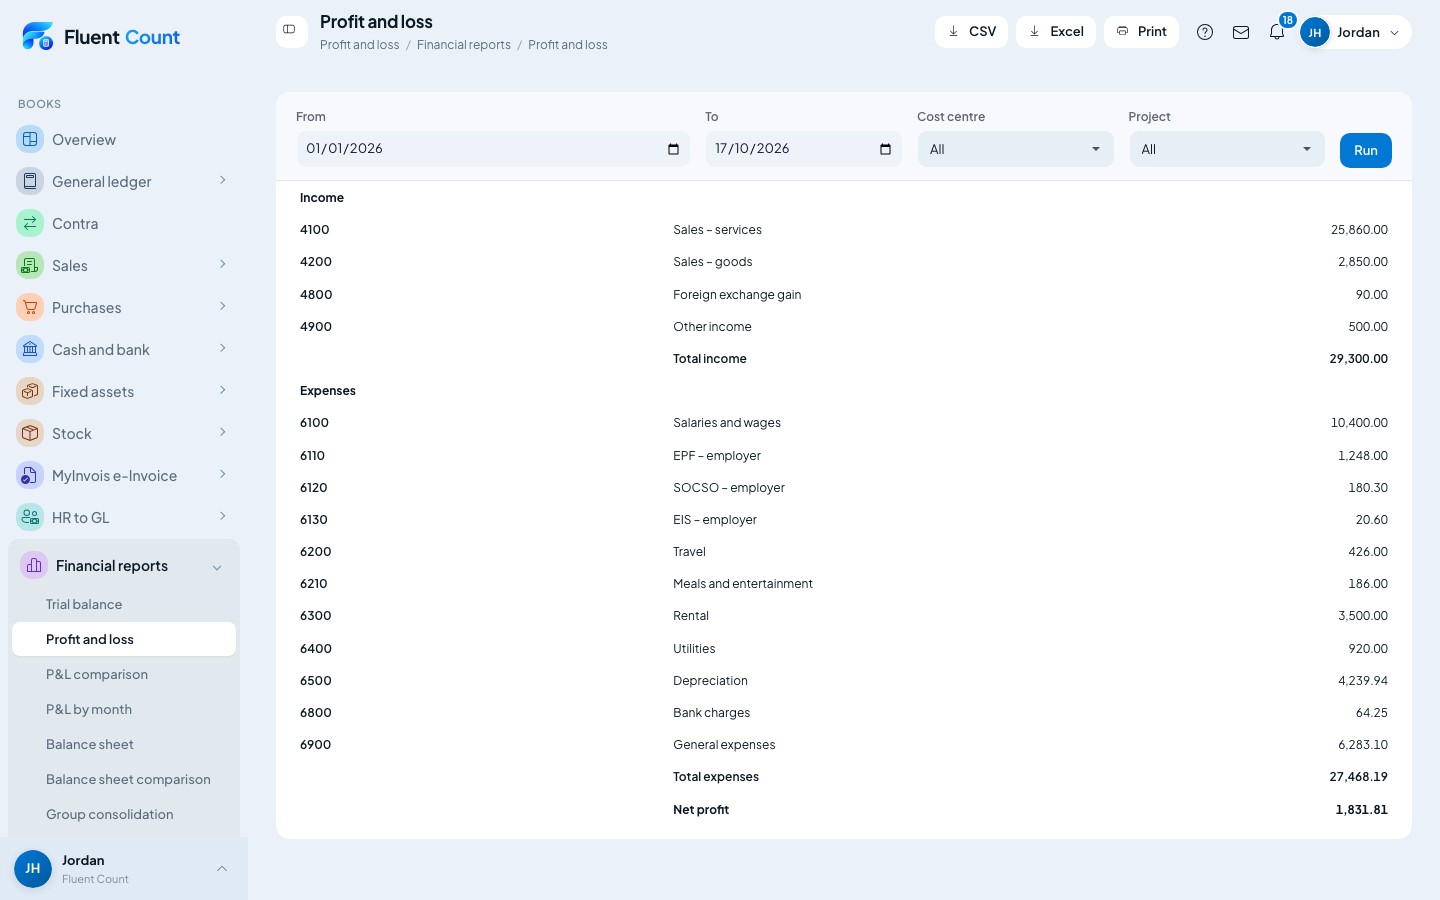This screenshot has height=900, width=1440.
Task: Click the Overview icon in sidebar
Action: tap(30, 139)
